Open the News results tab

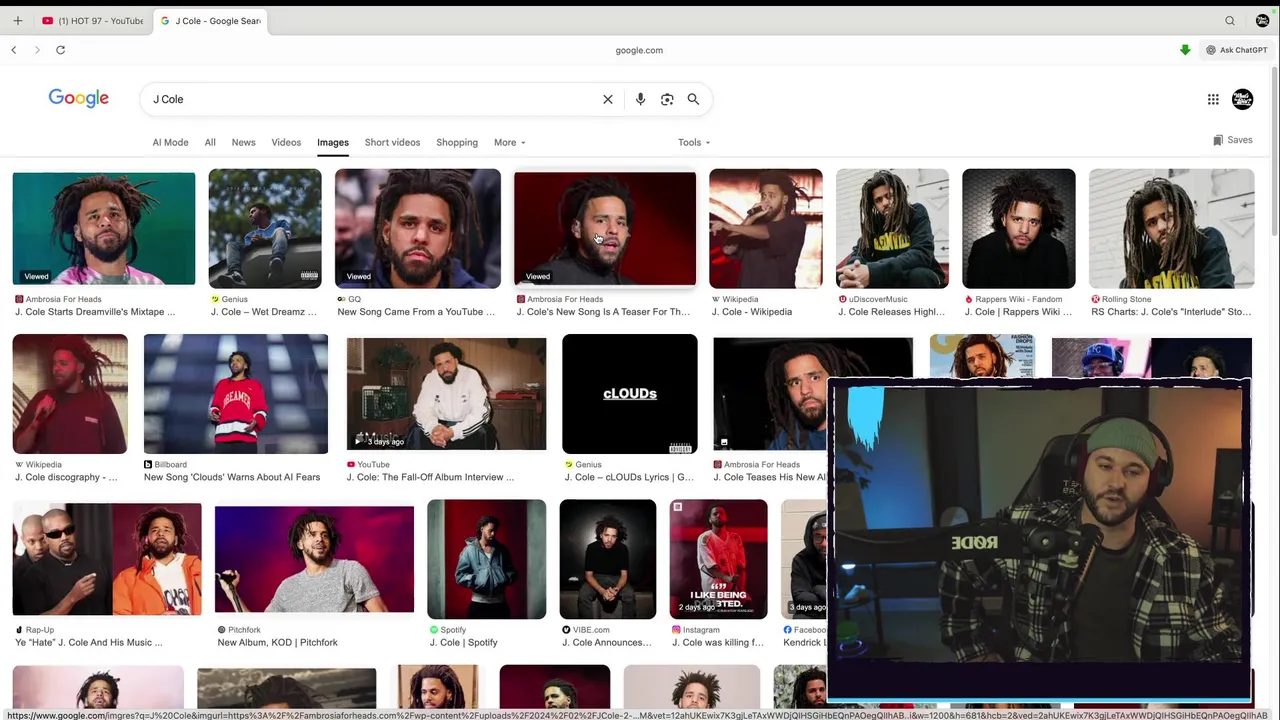pos(243,142)
